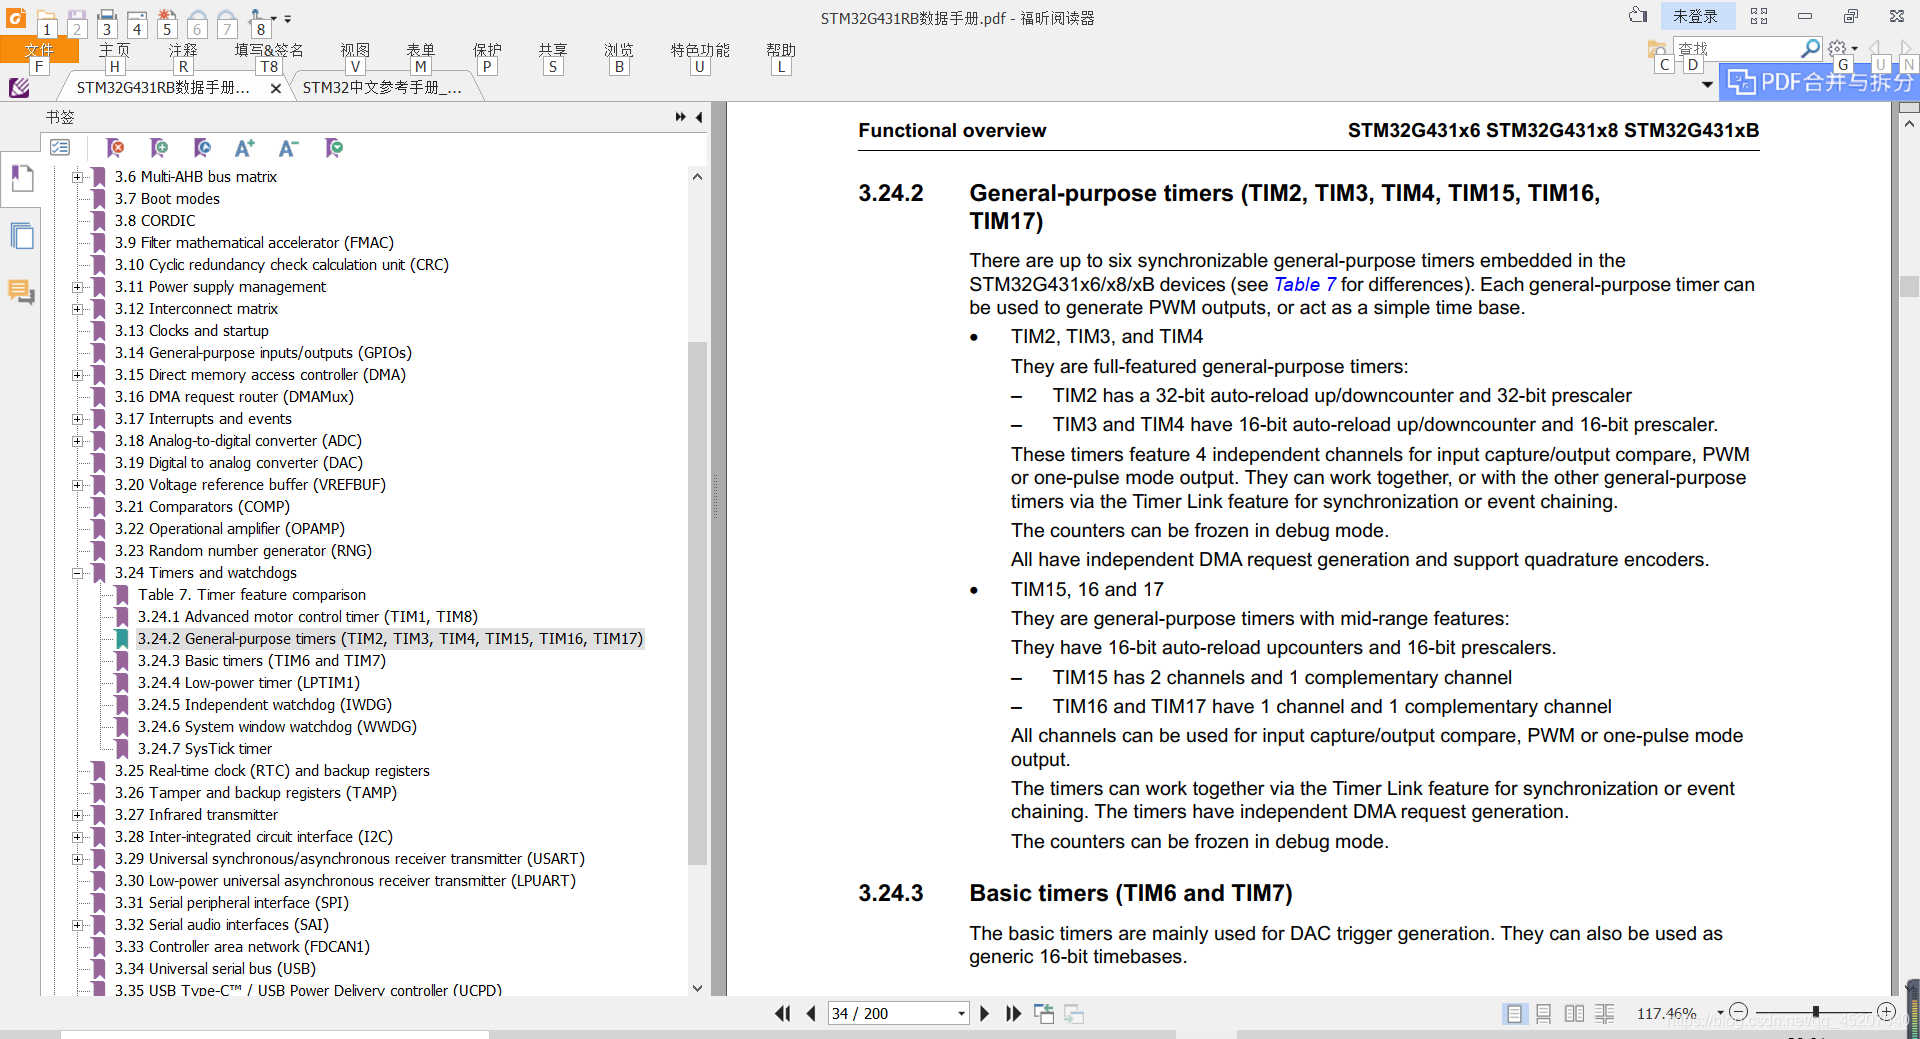1920x1039 pixels.
Task: Click the Table 7 hyperlink in text
Action: pyautogui.click(x=1304, y=285)
